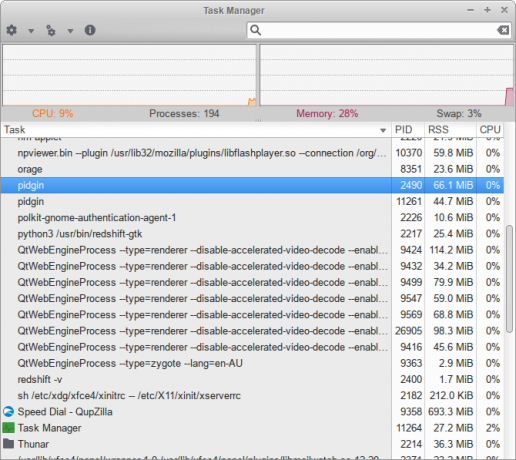The height and width of the screenshot is (460, 516).
Task: Open the settings gear icon
Action: coord(12,30)
